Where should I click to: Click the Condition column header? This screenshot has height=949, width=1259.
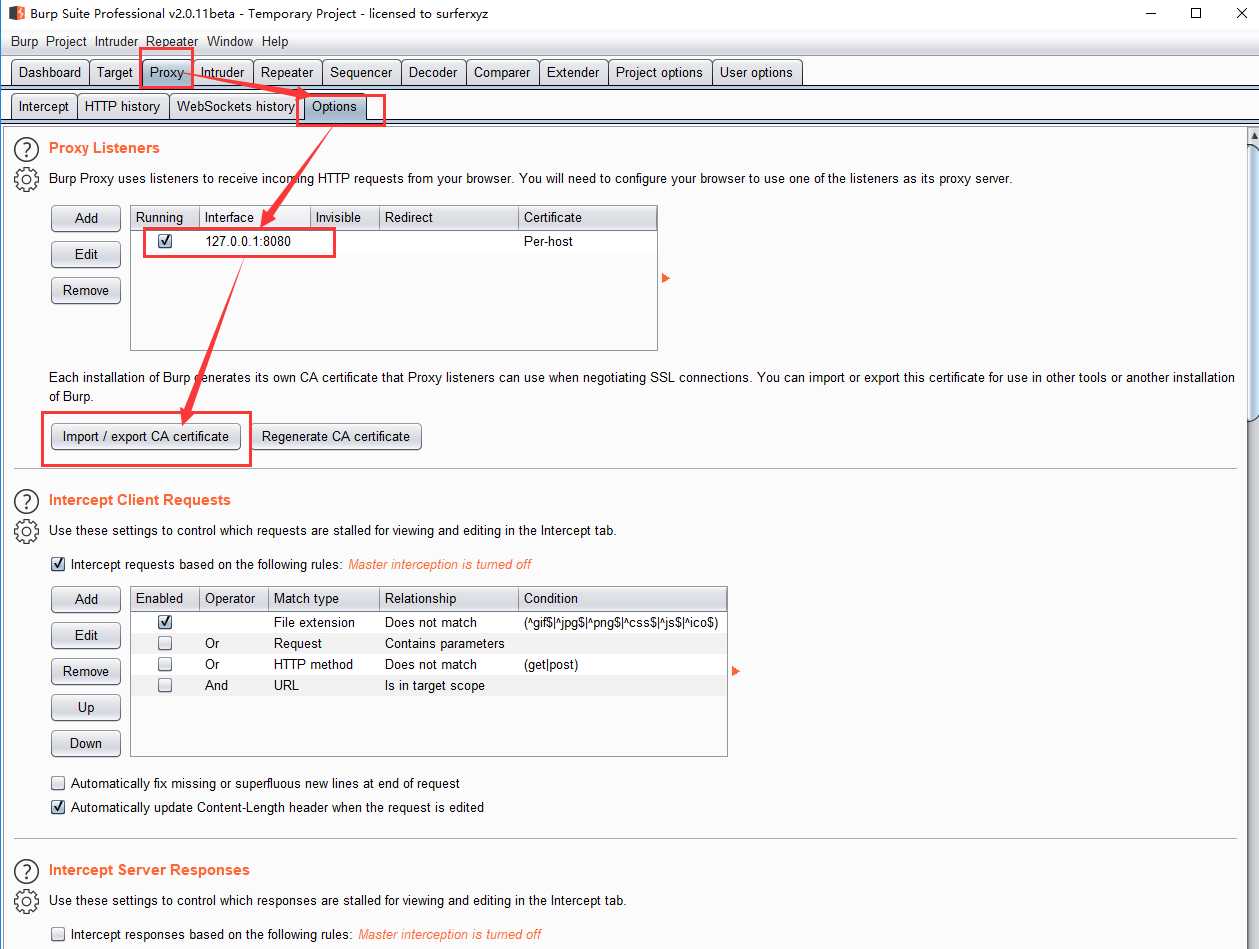click(x=623, y=598)
